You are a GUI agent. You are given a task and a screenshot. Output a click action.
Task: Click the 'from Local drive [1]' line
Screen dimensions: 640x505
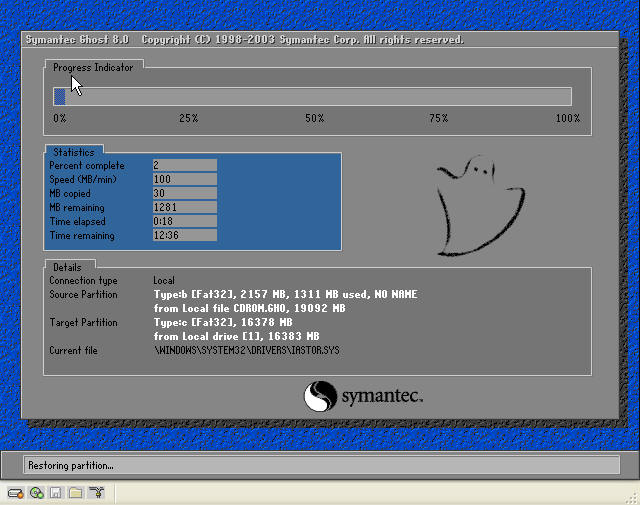pos(236,336)
